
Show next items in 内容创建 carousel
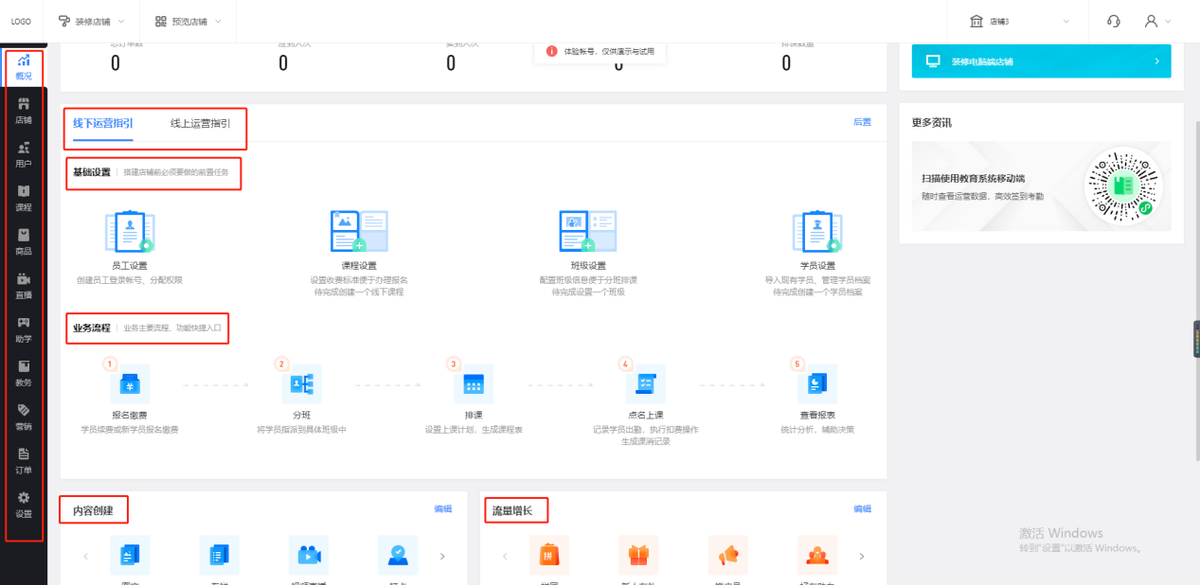[442, 556]
